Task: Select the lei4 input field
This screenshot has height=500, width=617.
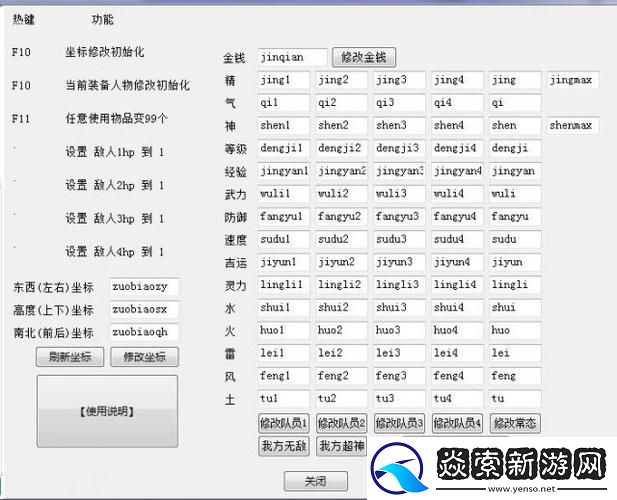Action: click(x=457, y=353)
